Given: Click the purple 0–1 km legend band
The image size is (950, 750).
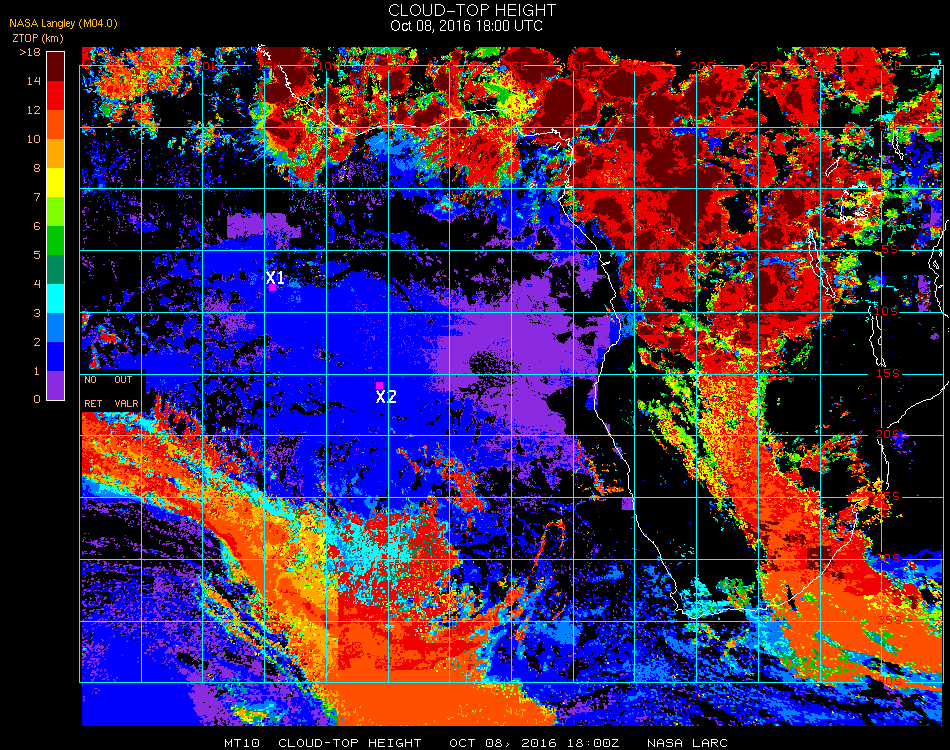Looking at the screenshot, I should pos(55,385).
